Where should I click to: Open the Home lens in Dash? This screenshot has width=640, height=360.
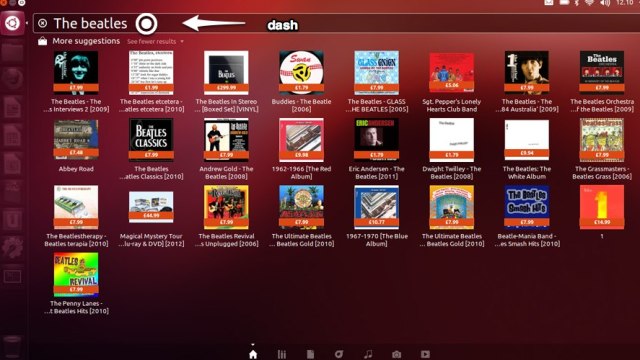point(253,354)
